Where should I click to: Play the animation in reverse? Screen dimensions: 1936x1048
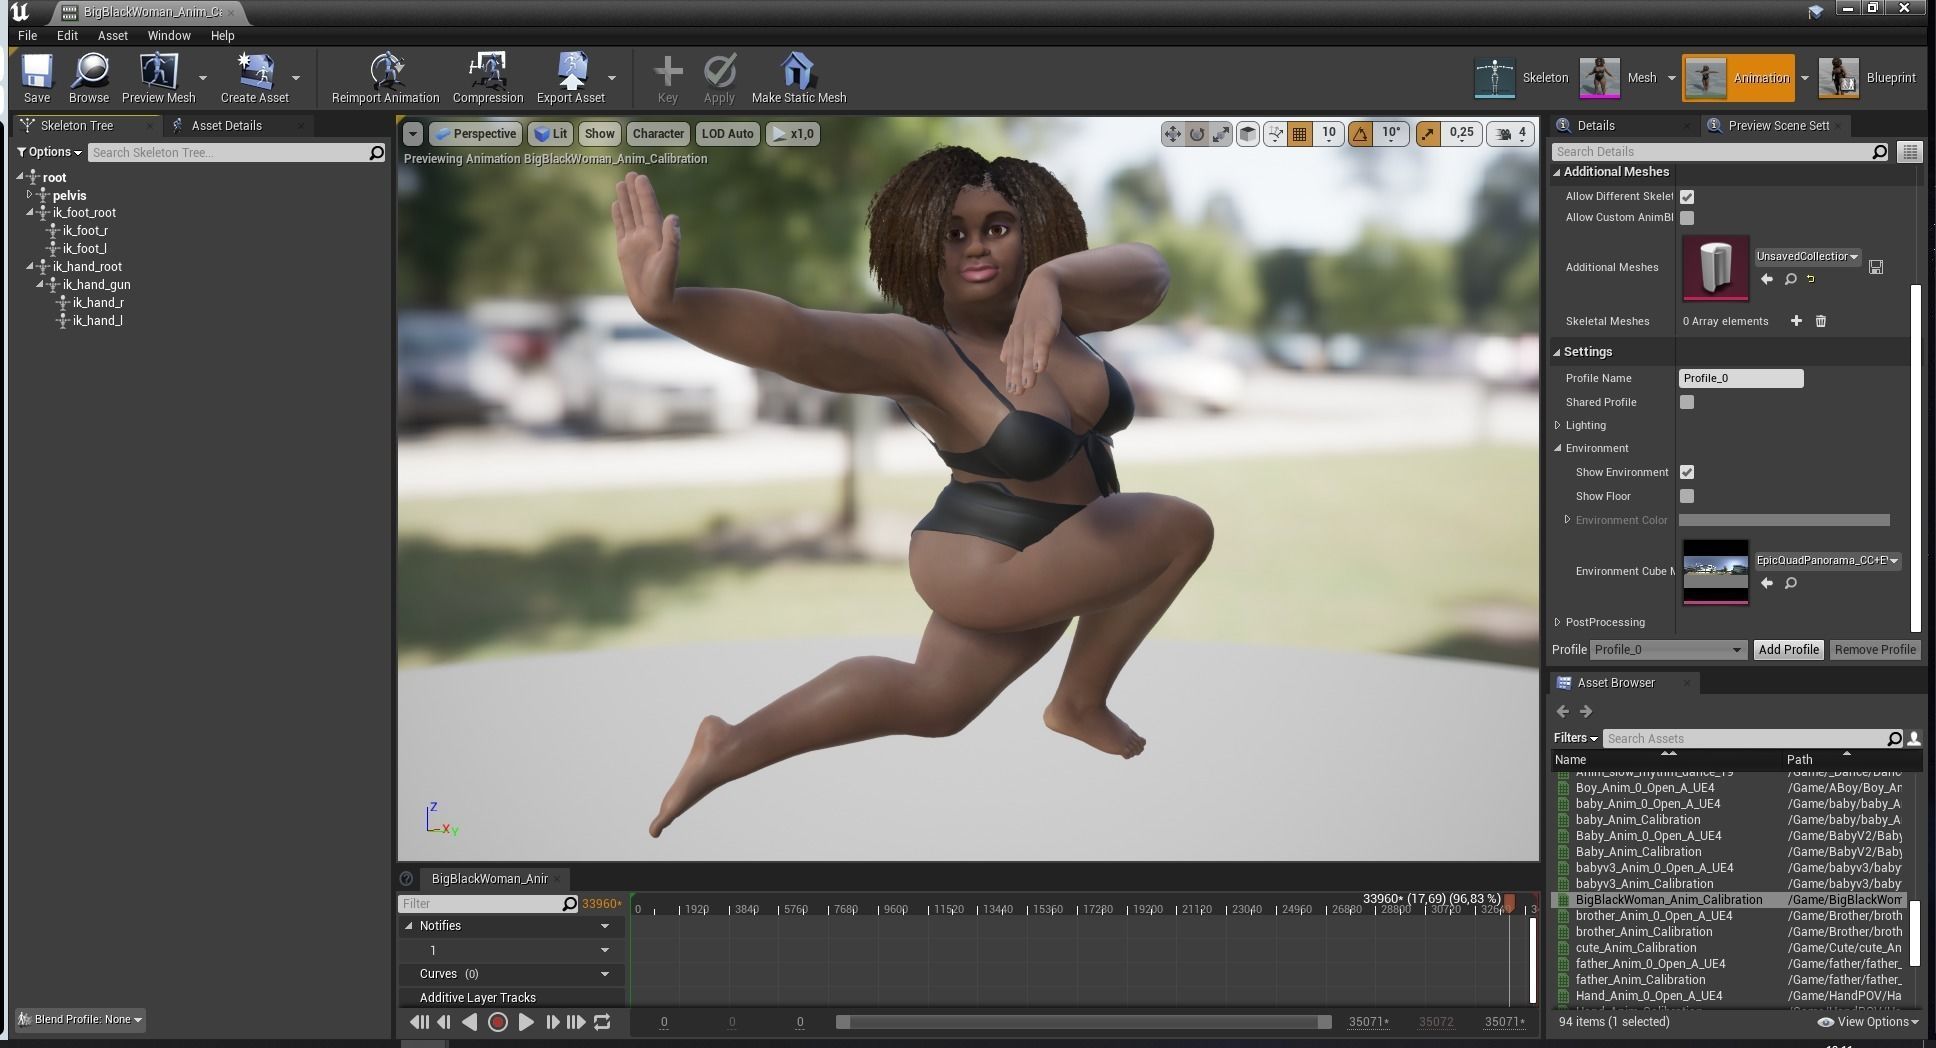[470, 1022]
